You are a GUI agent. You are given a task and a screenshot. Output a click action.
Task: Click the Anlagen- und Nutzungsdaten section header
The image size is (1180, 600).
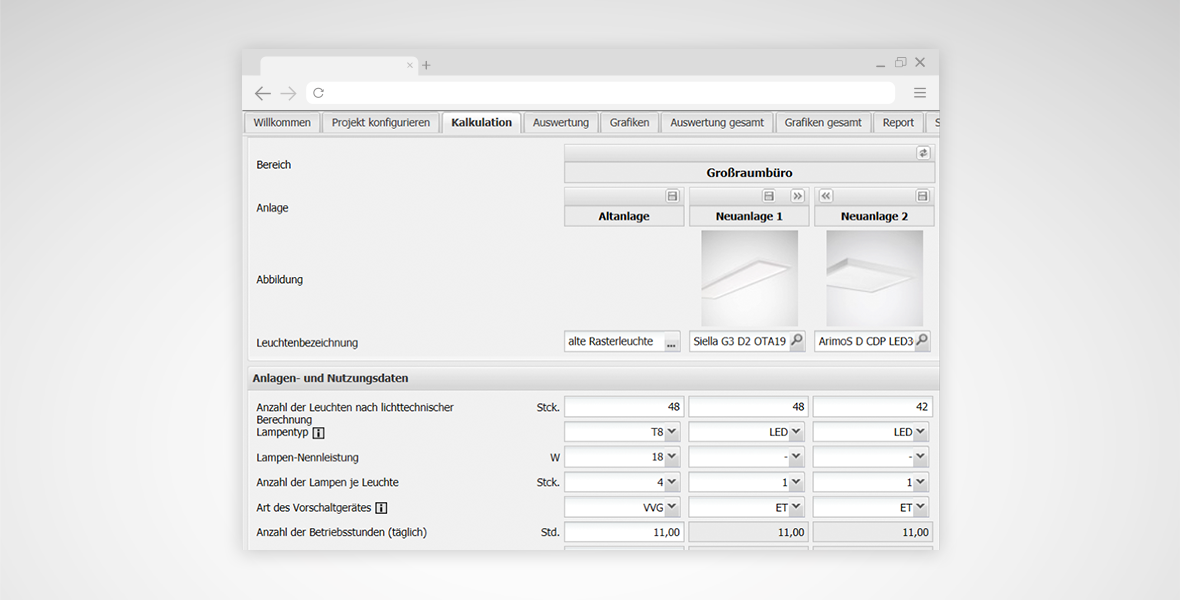(x=593, y=378)
